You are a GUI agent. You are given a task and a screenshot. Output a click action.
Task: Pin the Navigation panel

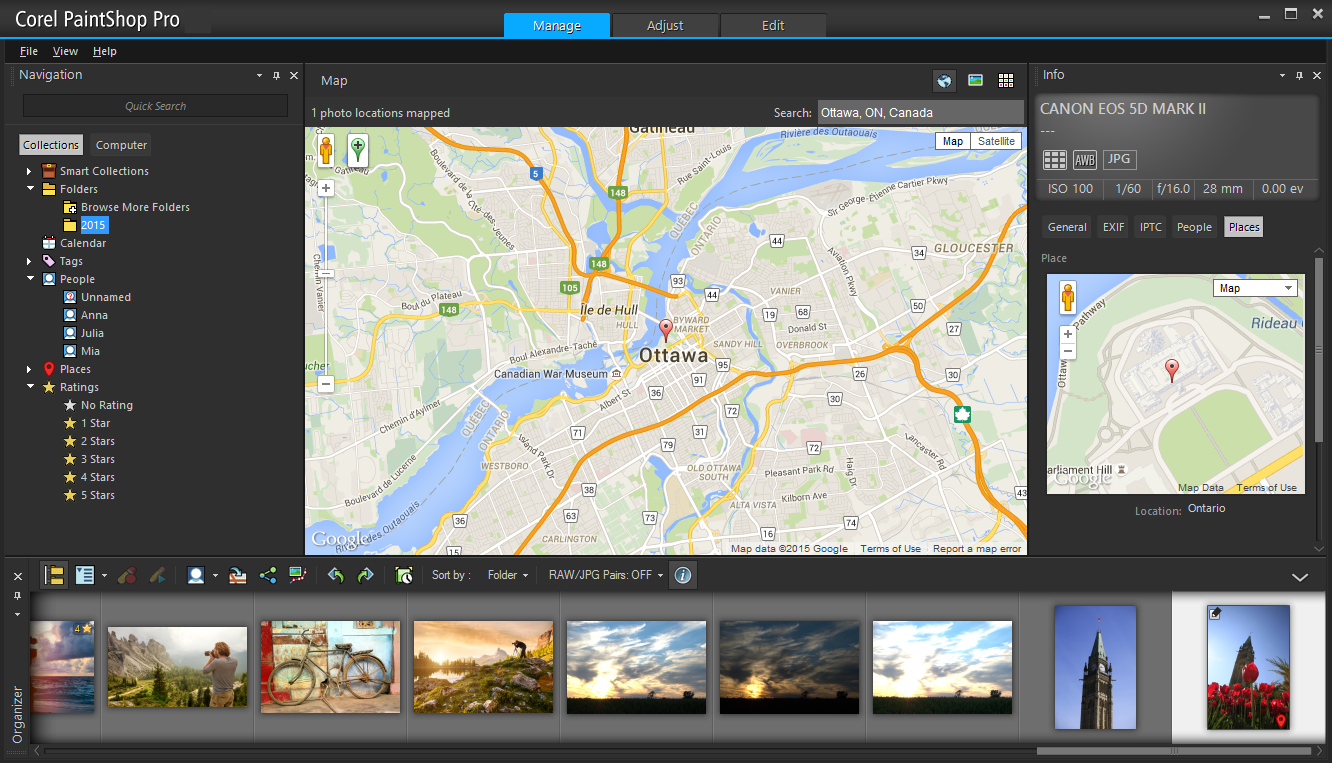pos(276,76)
